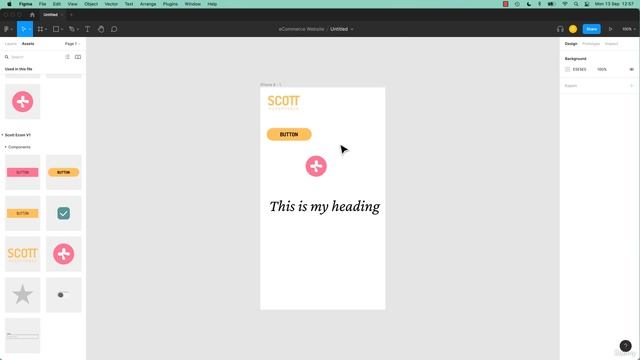
Task: Open Do Not Disturb moon icon
Action: 529,4
